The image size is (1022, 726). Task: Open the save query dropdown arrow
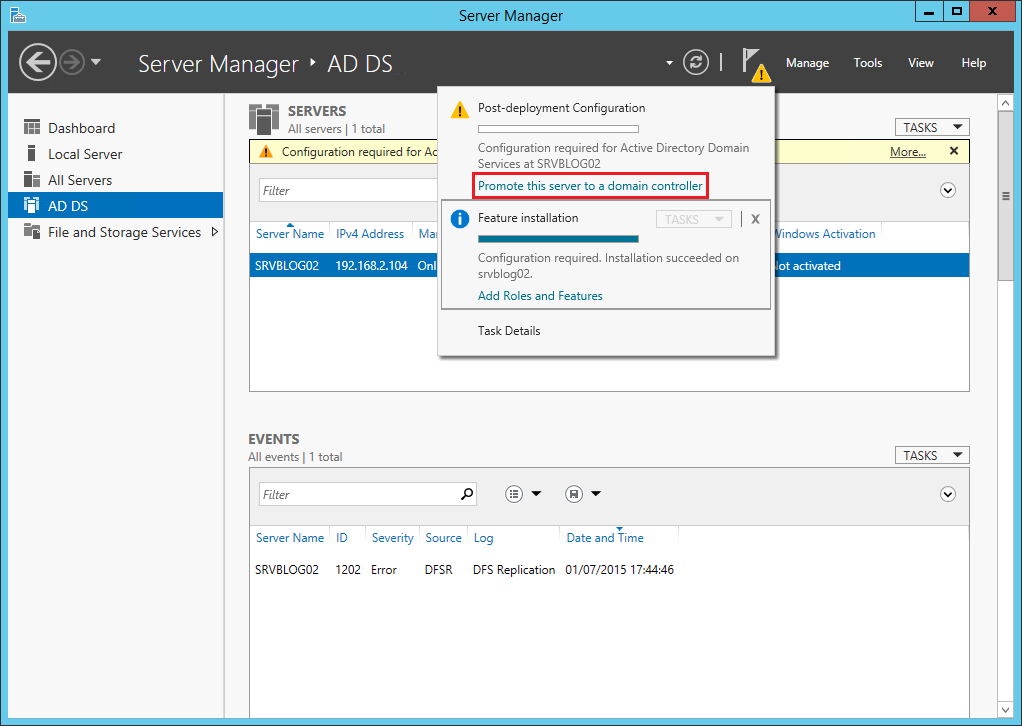pyautogui.click(x=596, y=494)
